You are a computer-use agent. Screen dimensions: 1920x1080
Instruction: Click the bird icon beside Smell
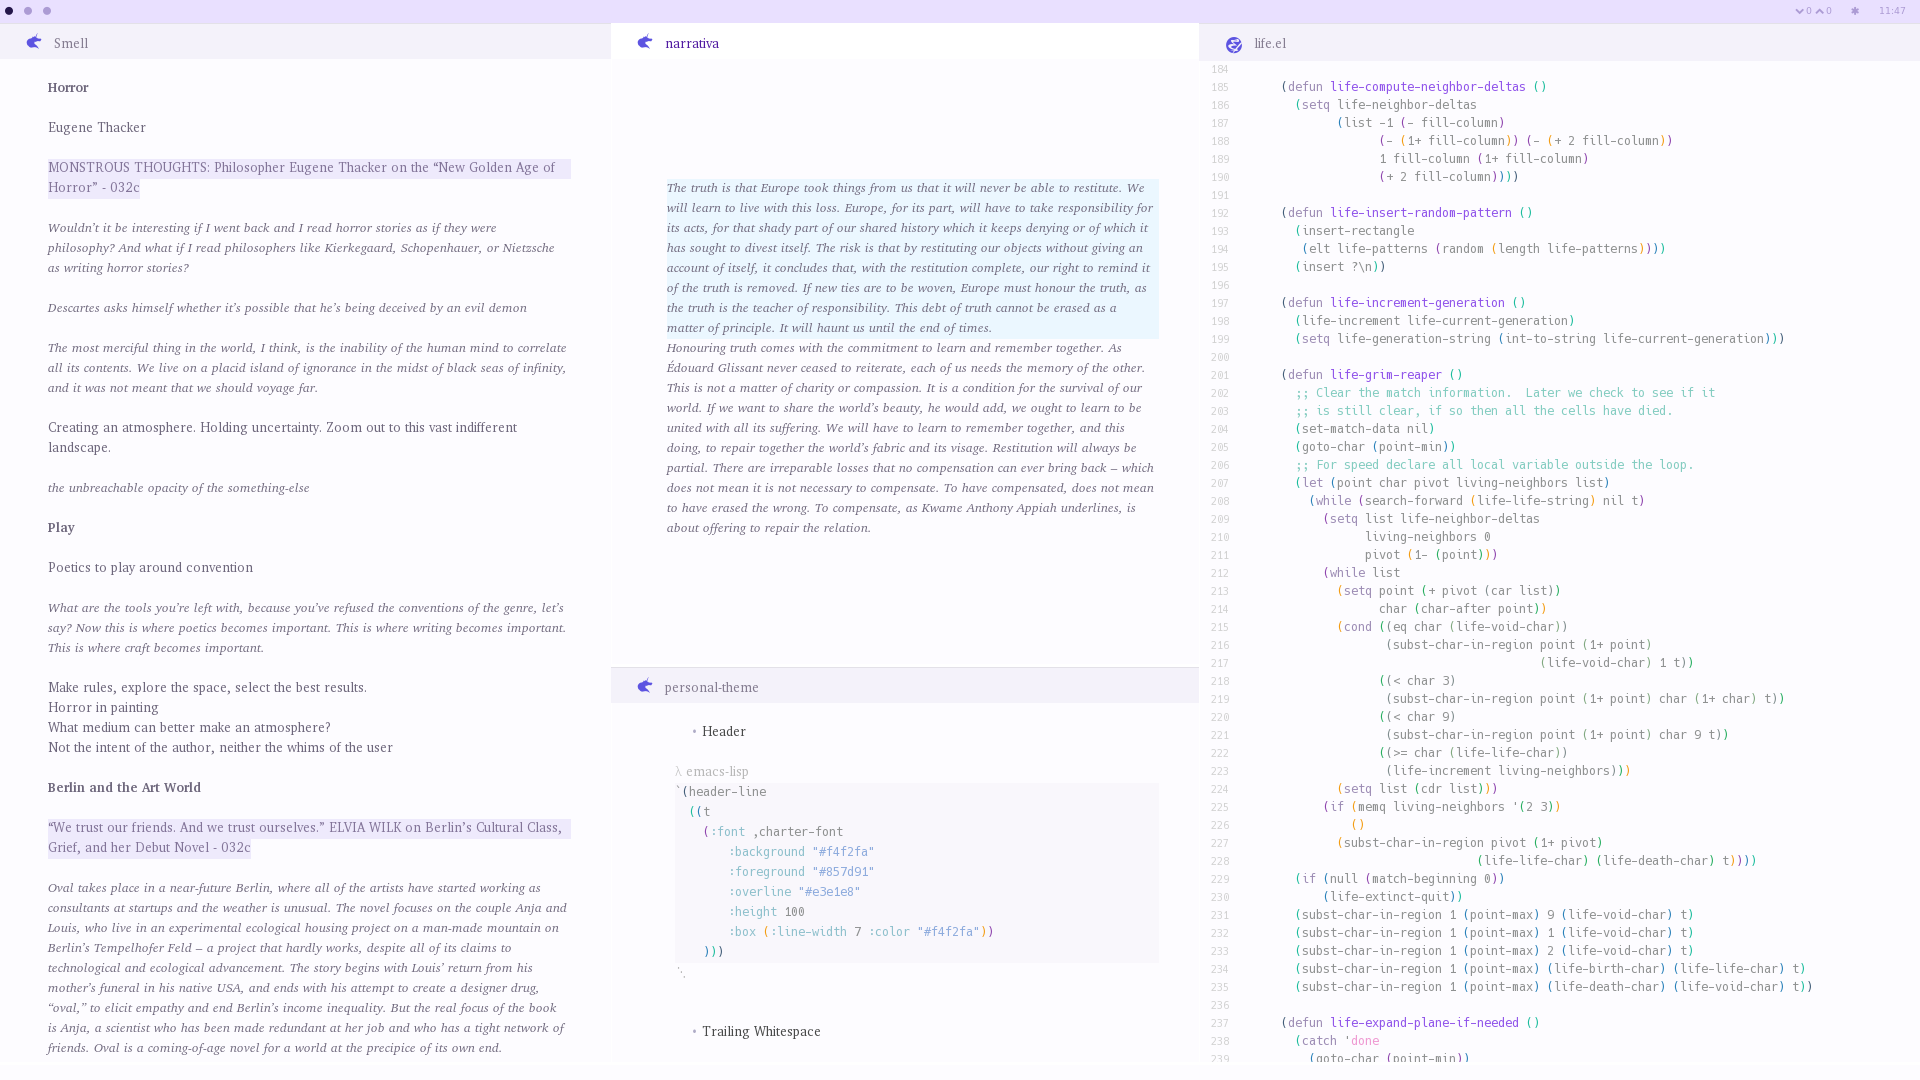tap(34, 42)
